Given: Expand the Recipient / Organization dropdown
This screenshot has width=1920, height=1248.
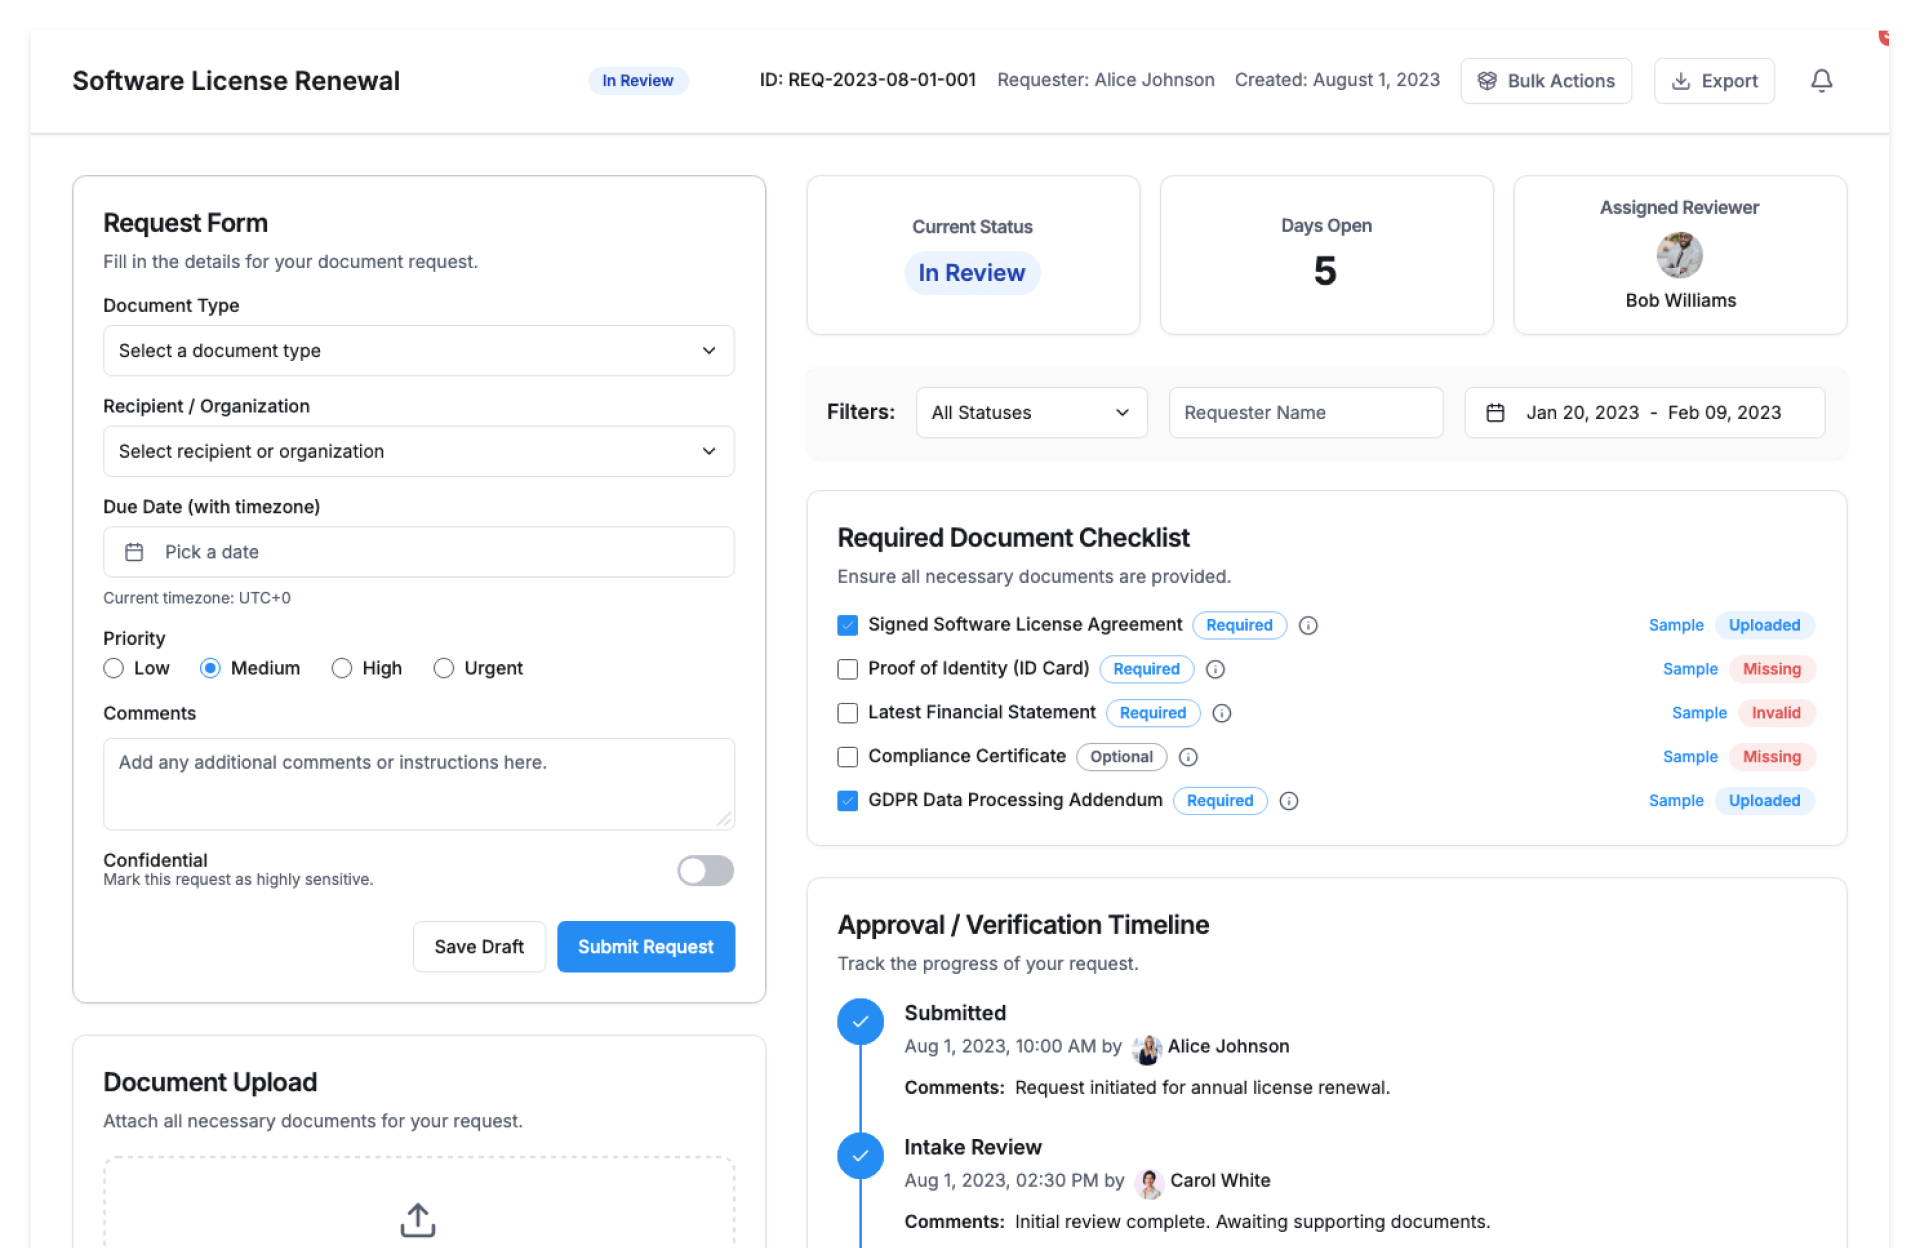Looking at the screenshot, I should (x=418, y=451).
